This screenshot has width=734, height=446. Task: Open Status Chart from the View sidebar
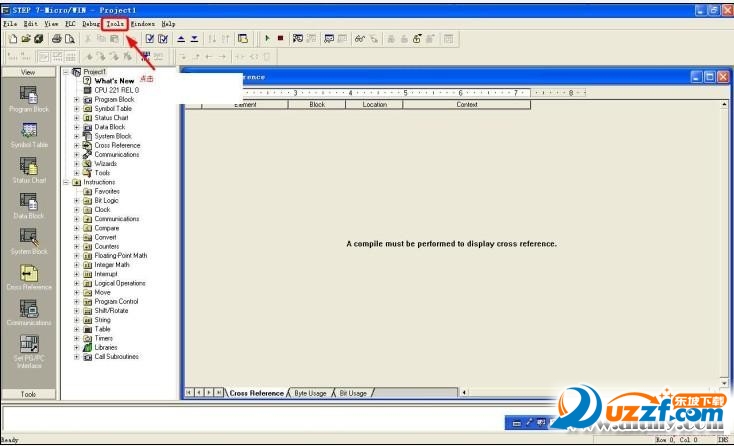click(29, 170)
